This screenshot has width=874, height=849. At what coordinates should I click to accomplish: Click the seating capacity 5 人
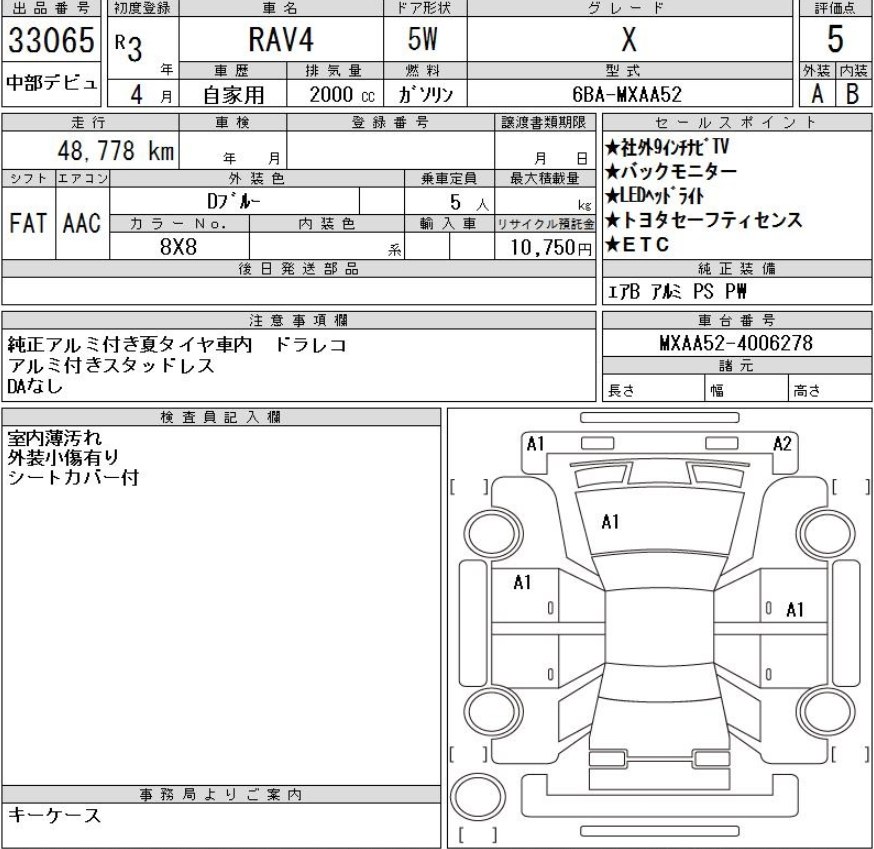(x=469, y=202)
